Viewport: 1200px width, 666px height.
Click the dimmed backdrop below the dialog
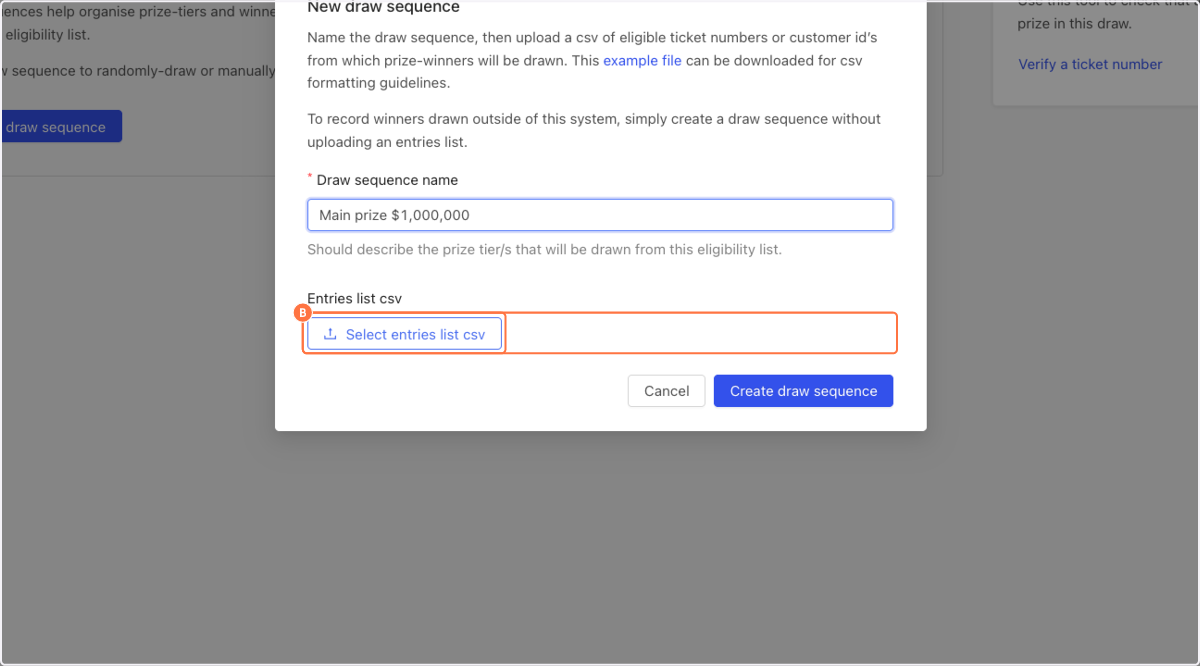[x=600, y=550]
